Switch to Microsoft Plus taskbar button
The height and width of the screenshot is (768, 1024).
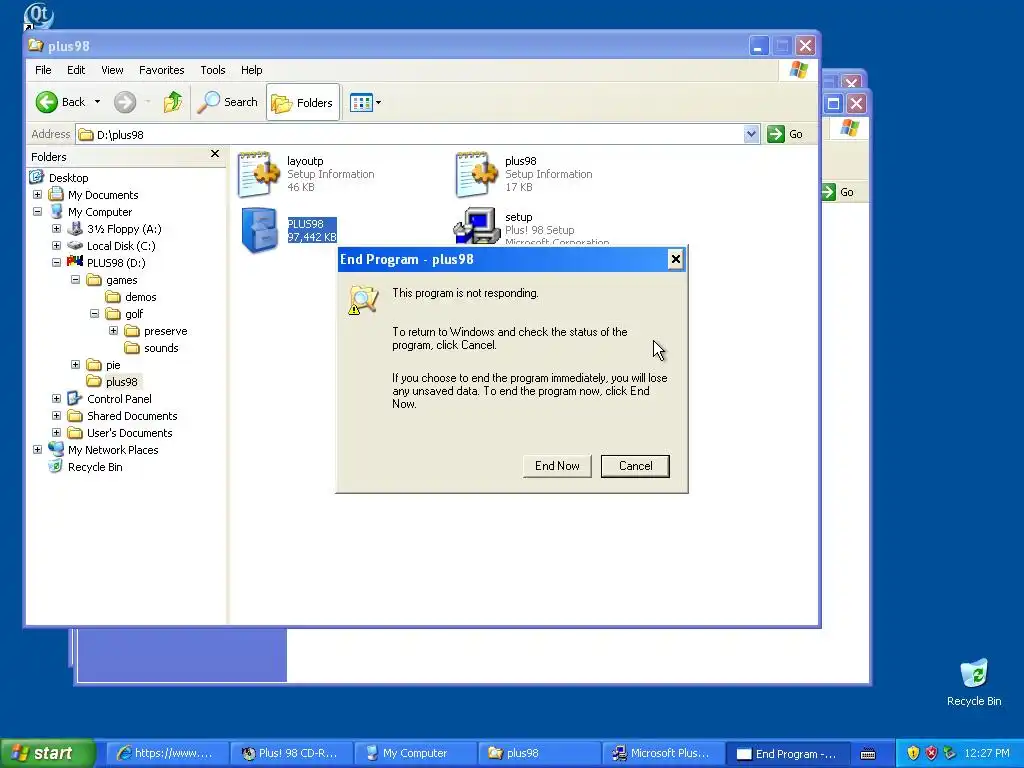(663, 753)
